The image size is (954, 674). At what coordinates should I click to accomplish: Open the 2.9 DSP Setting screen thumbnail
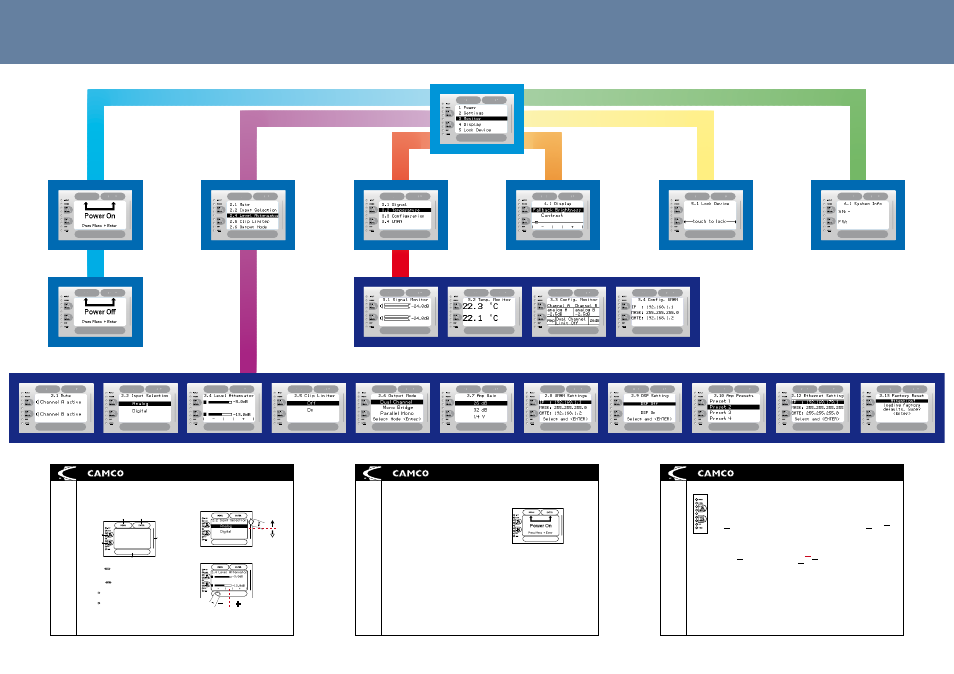click(645, 408)
